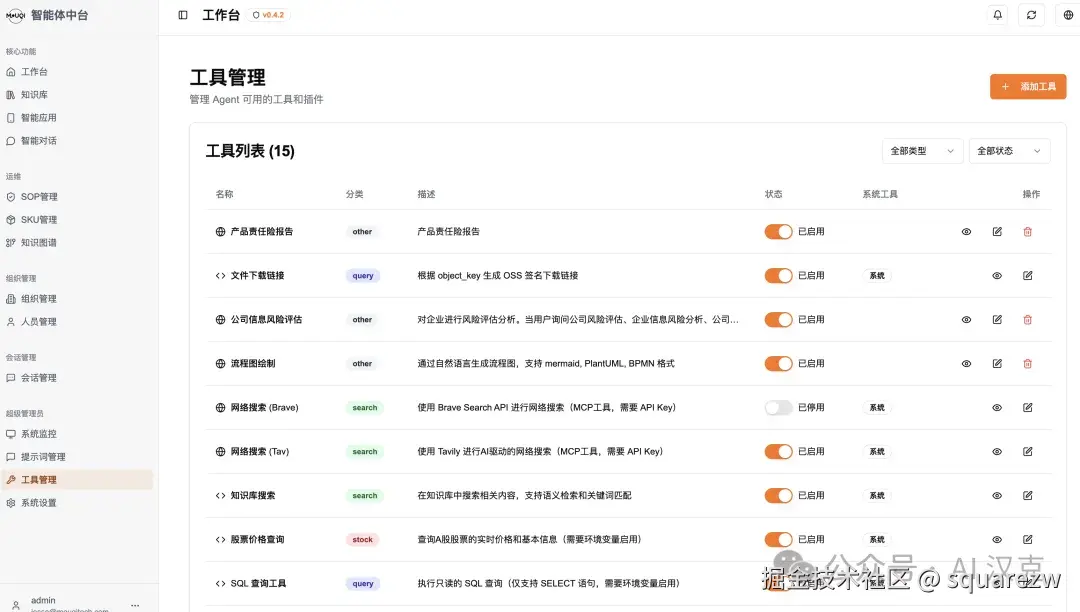Select 工具管理 in sidebar
The width and height of the screenshot is (1080, 612).
pos(76,480)
